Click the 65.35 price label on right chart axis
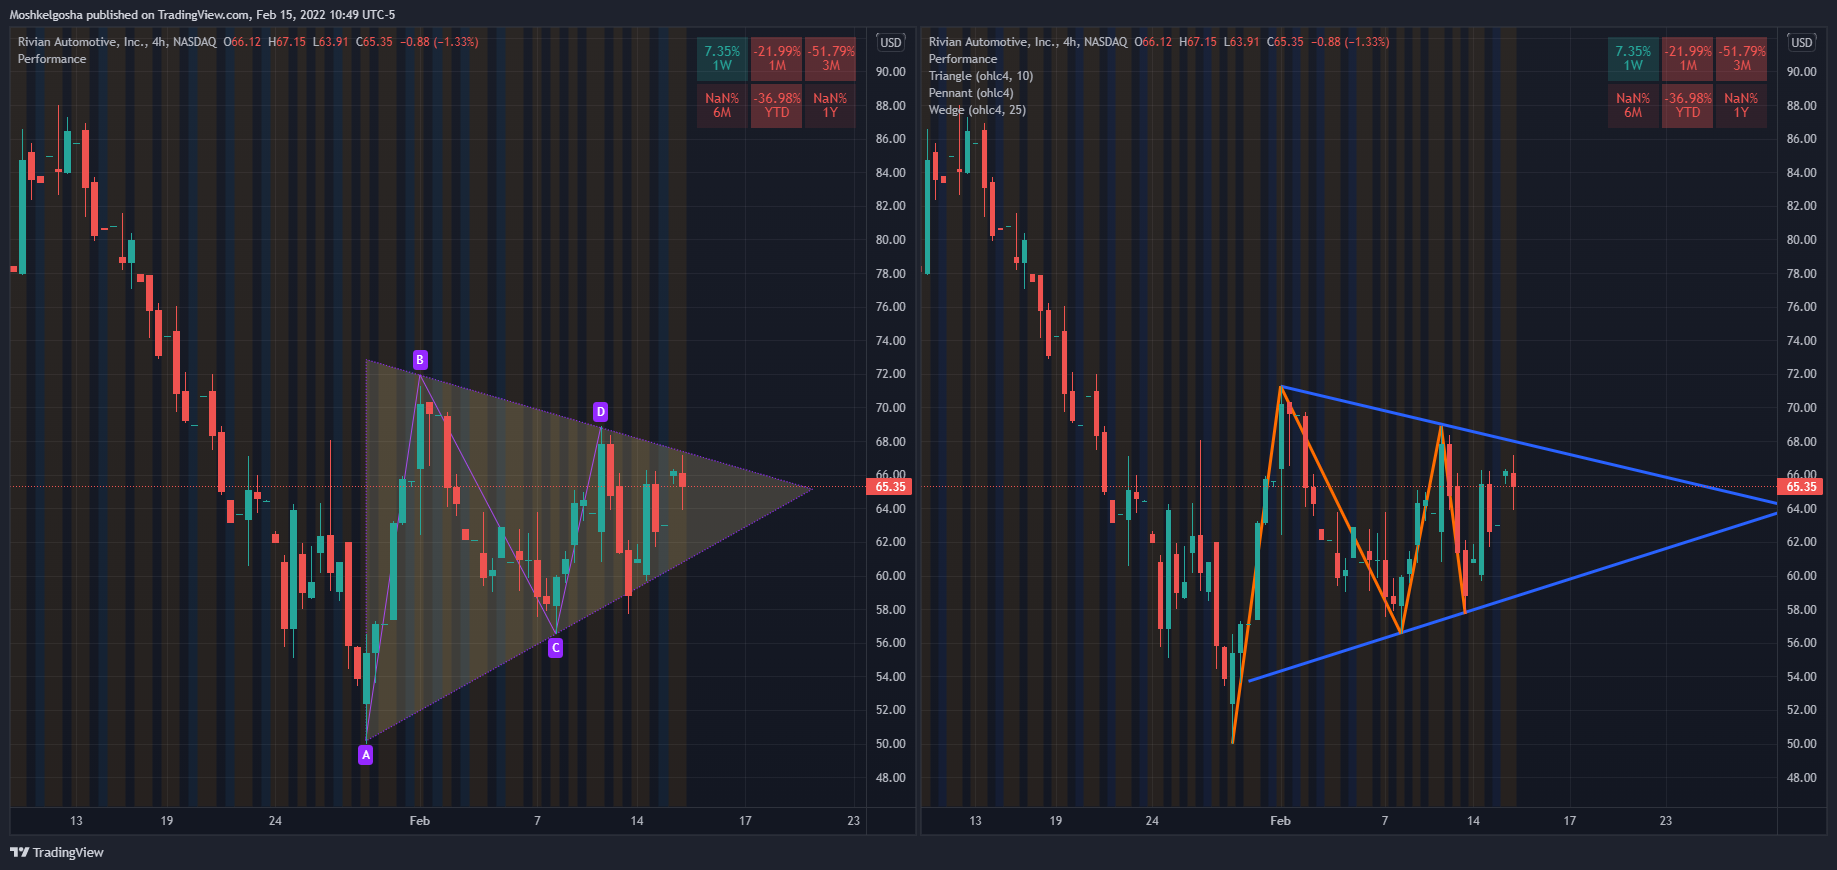Image resolution: width=1837 pixels, height=870 pixels. 1801,487
